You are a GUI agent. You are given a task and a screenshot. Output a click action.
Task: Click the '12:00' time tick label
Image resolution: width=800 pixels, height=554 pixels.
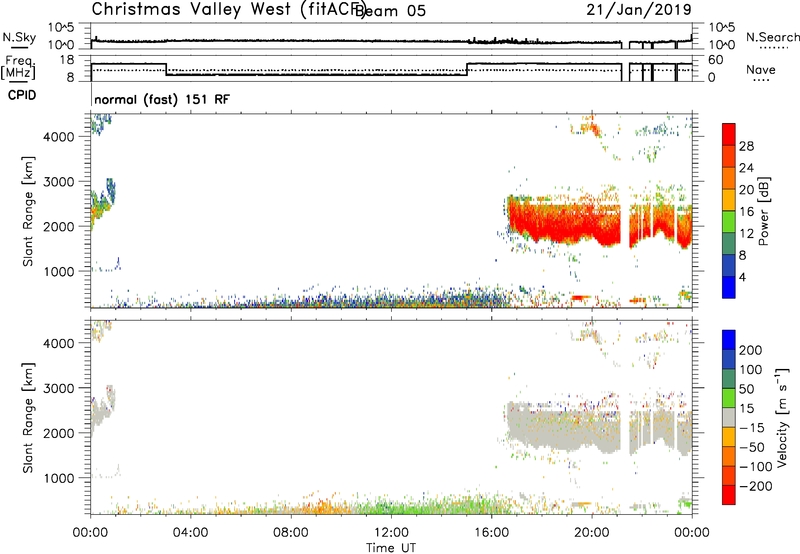click(x=391, y=533)
